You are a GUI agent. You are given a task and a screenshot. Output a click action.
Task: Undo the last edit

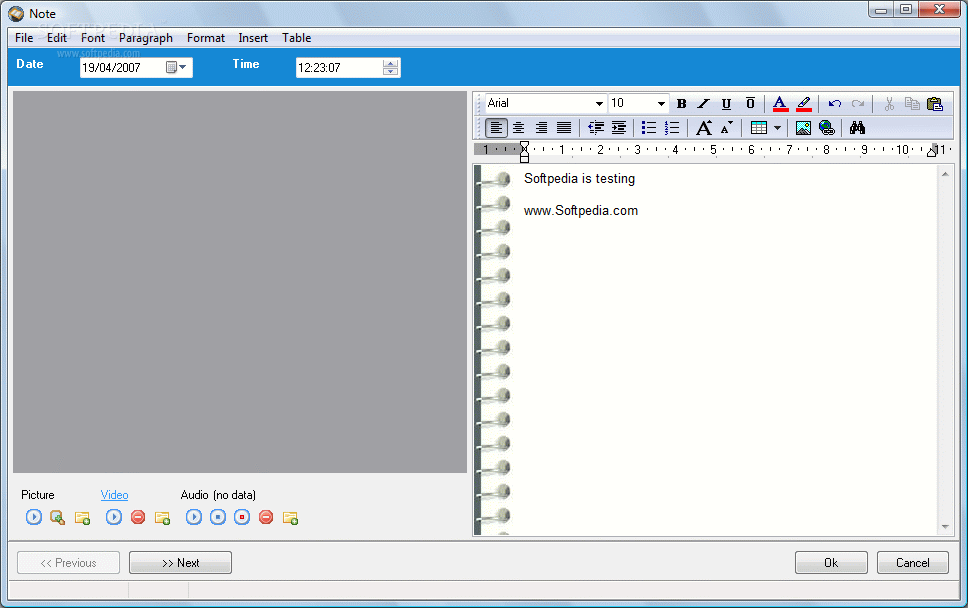coord(835,104)
